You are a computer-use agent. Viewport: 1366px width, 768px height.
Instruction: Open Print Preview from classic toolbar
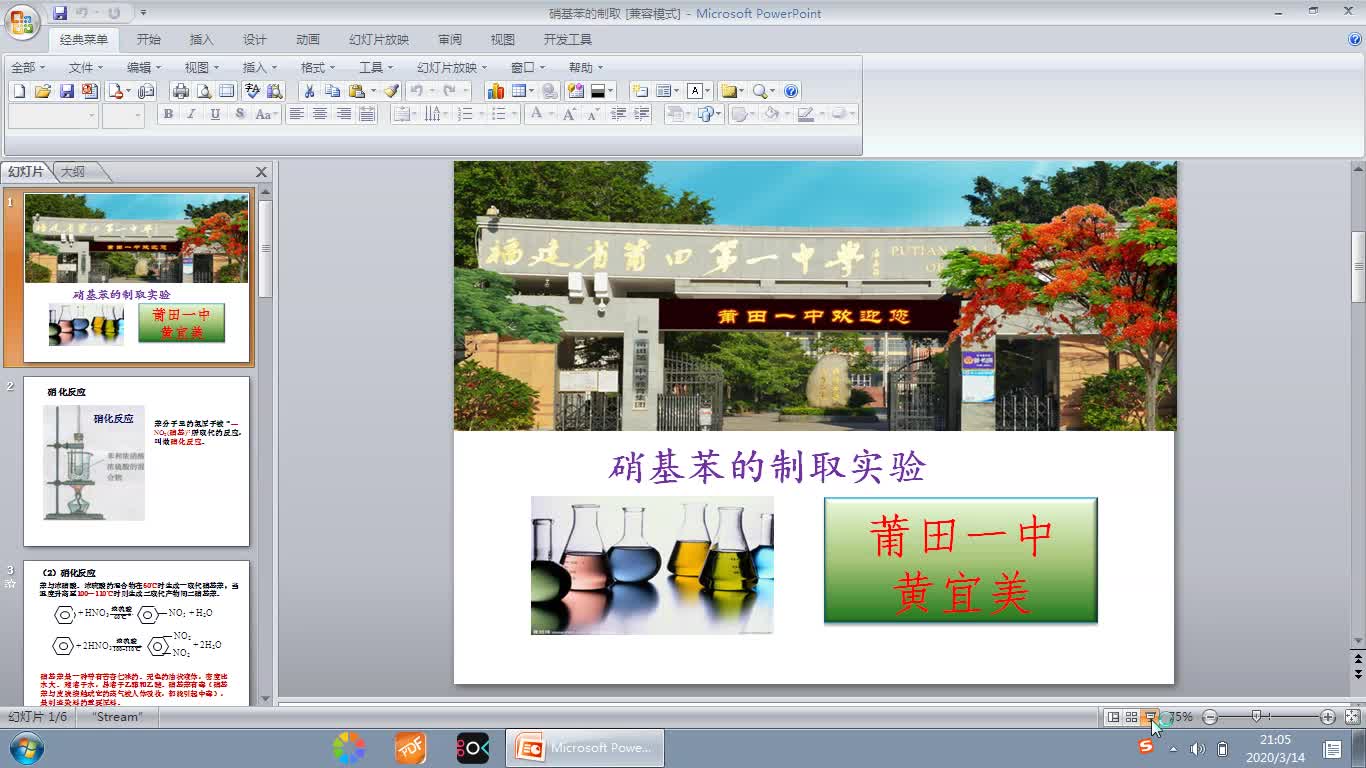coord(204,91)
